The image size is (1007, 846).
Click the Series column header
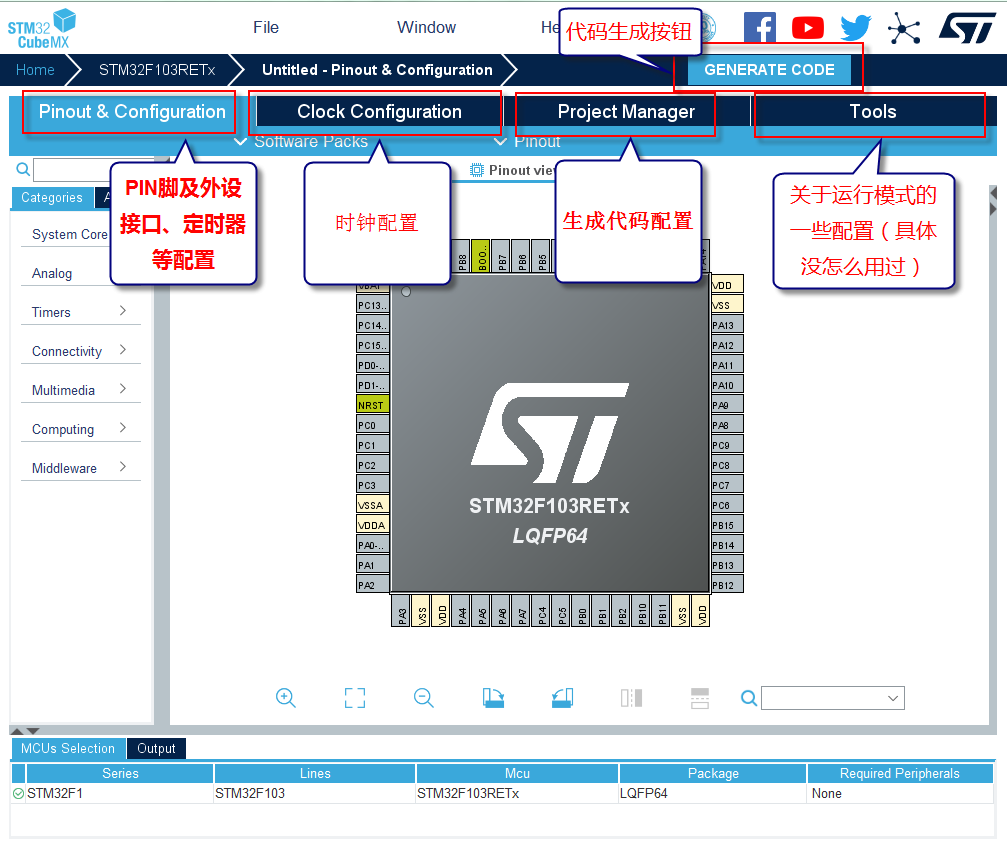click(x=120, y=773)
